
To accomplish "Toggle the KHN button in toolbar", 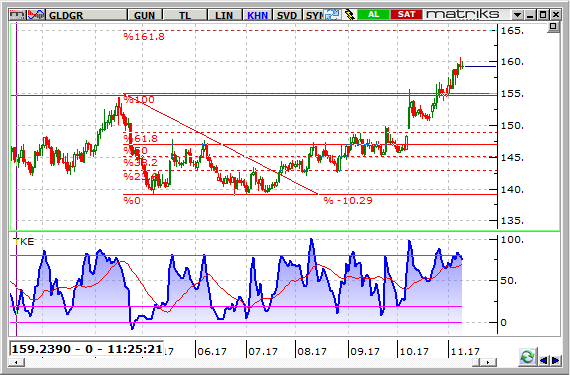I will coord(257,15).
